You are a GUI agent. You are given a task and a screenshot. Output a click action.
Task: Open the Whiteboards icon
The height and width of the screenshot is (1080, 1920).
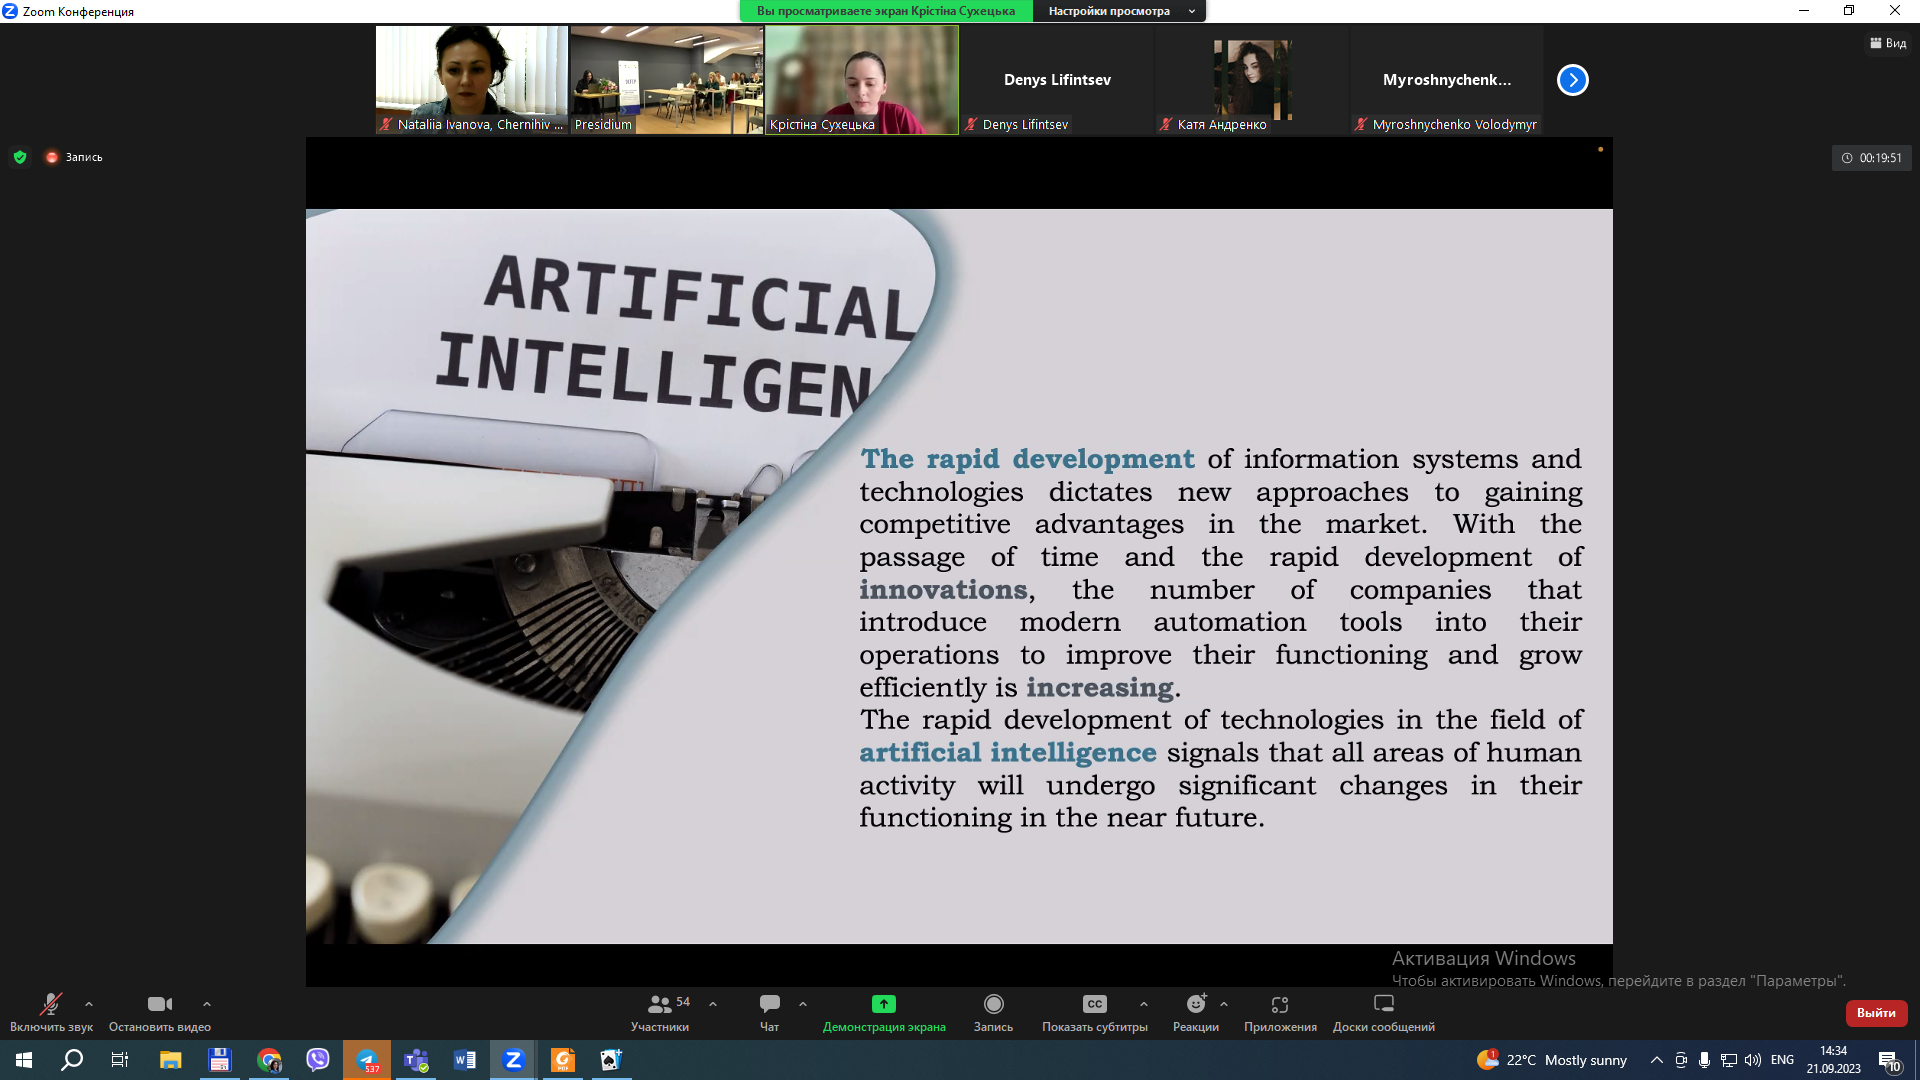[1383, 1004]
